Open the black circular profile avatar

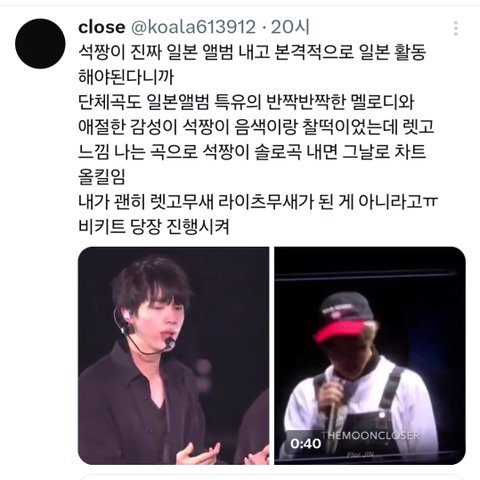pyautogui.click(x=40, y=44)
